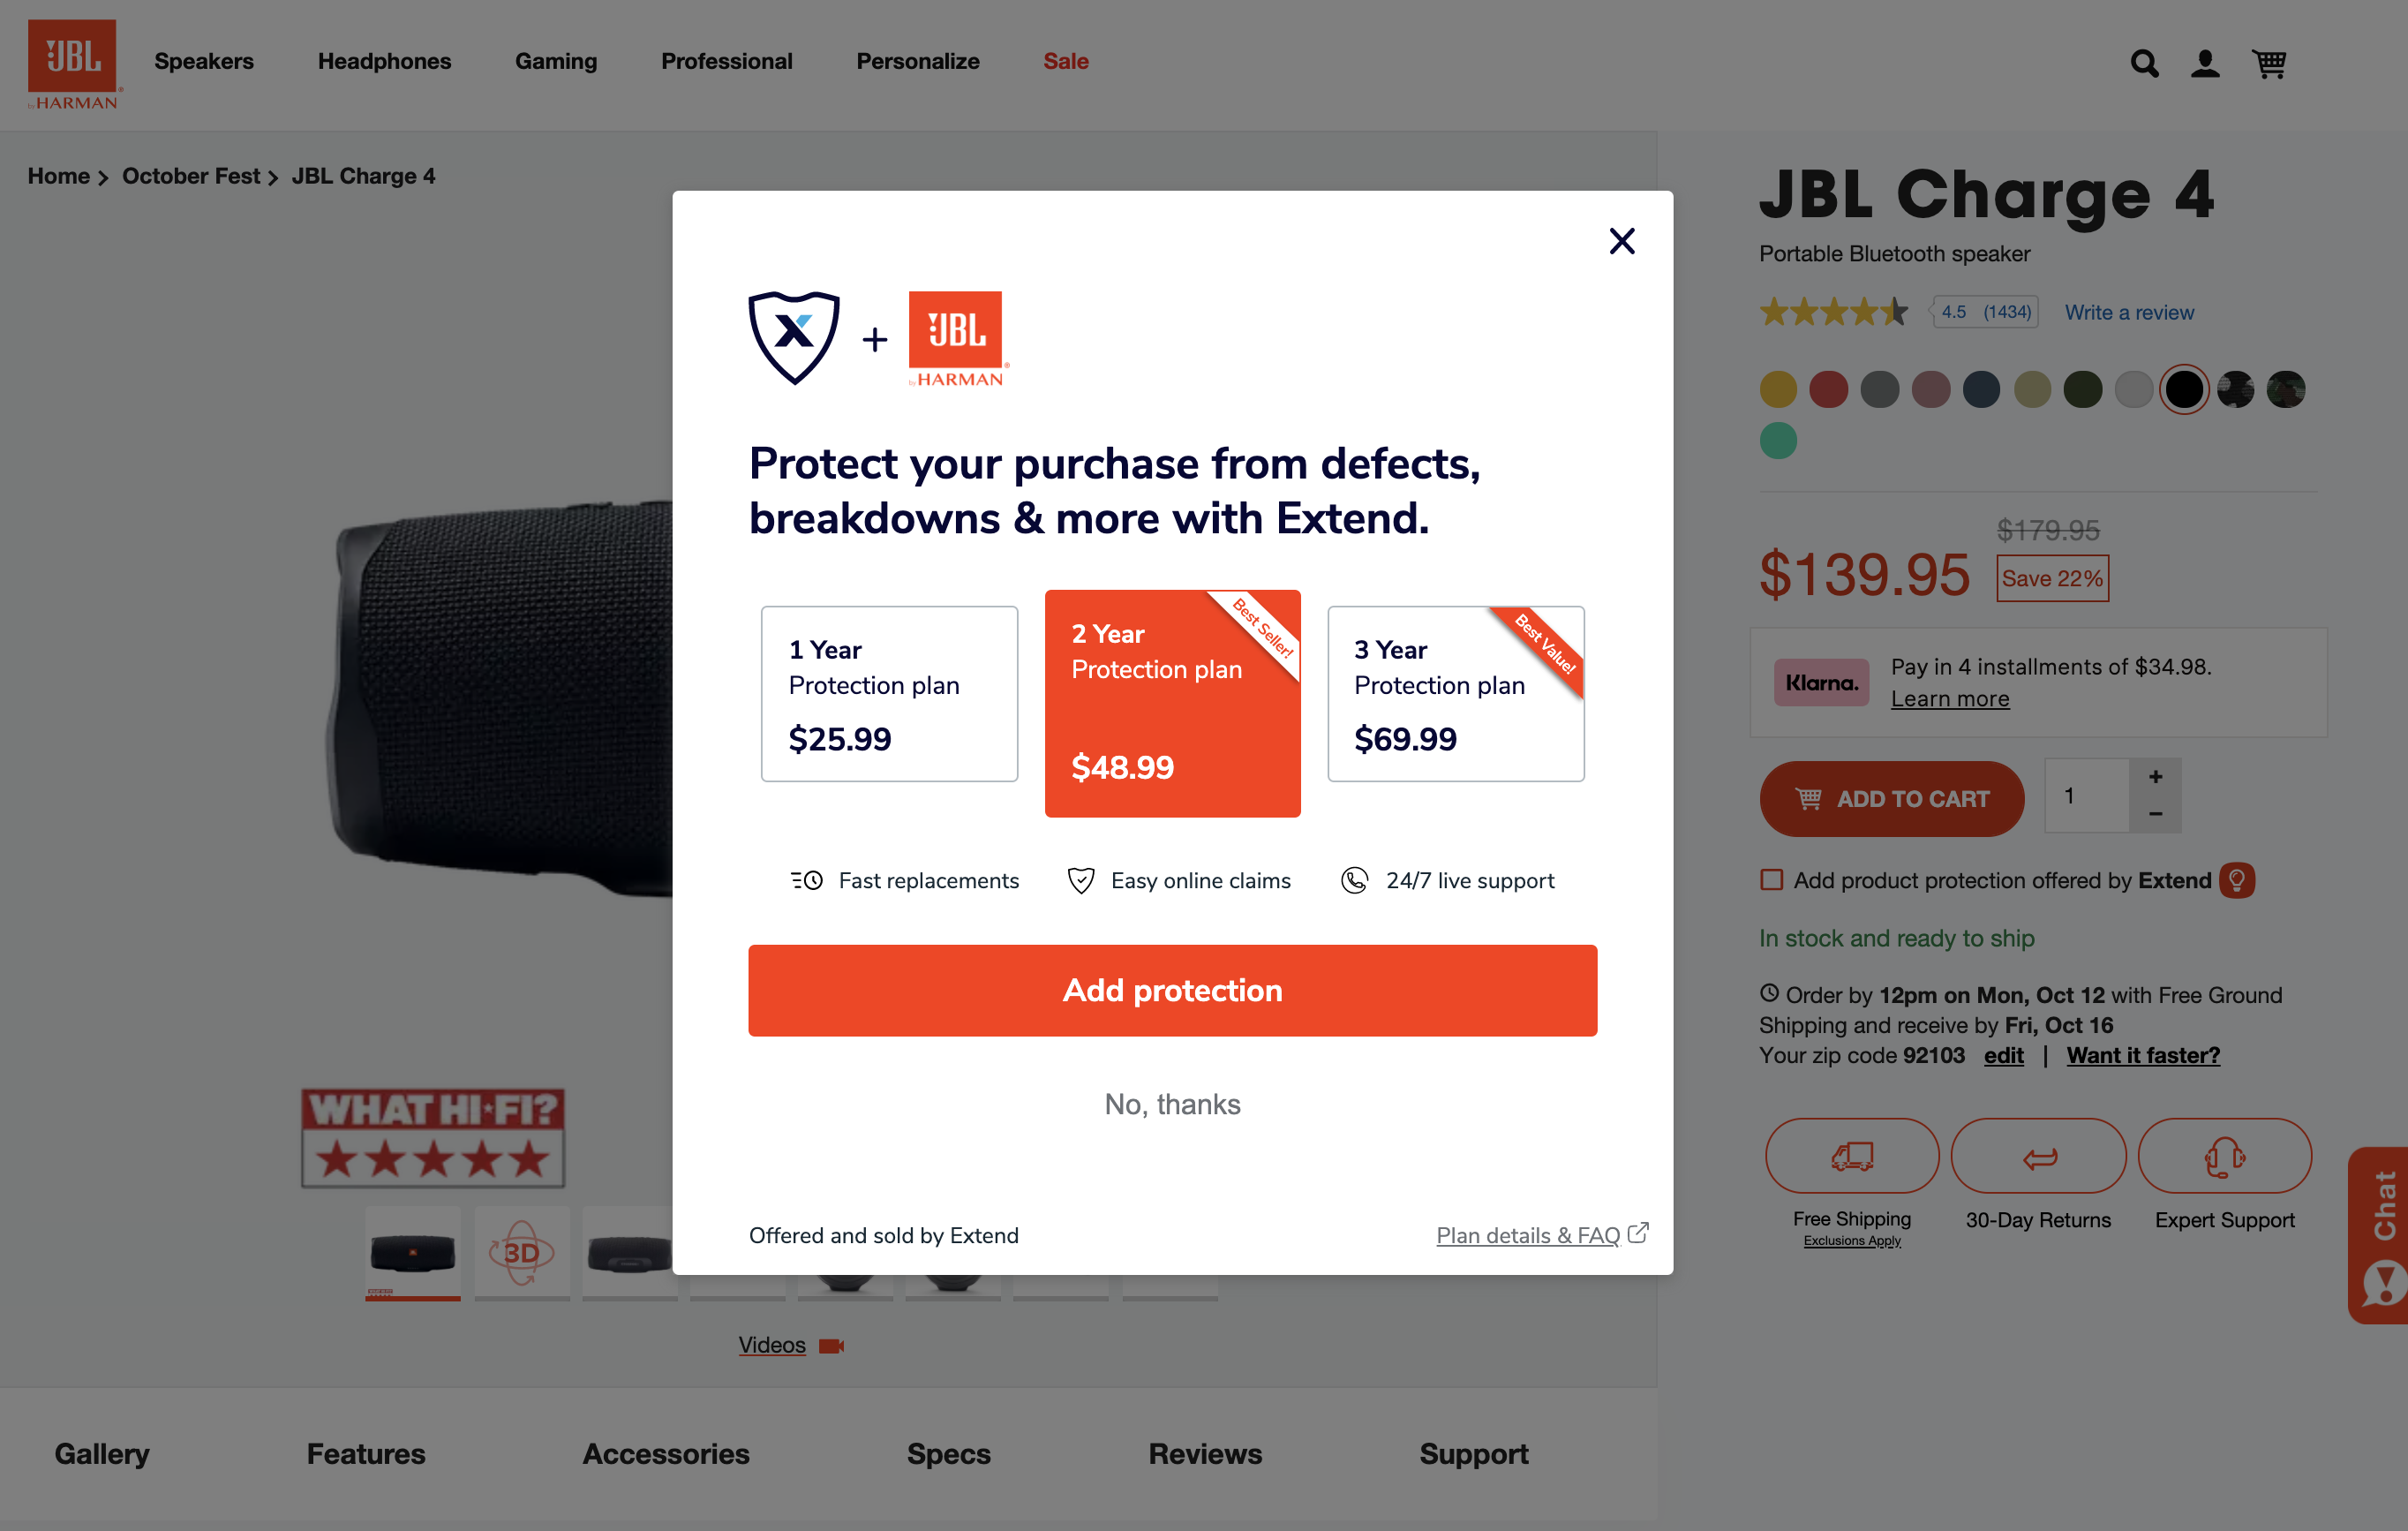
Task: Open the search icon in header
Action: pos(2143,63)
